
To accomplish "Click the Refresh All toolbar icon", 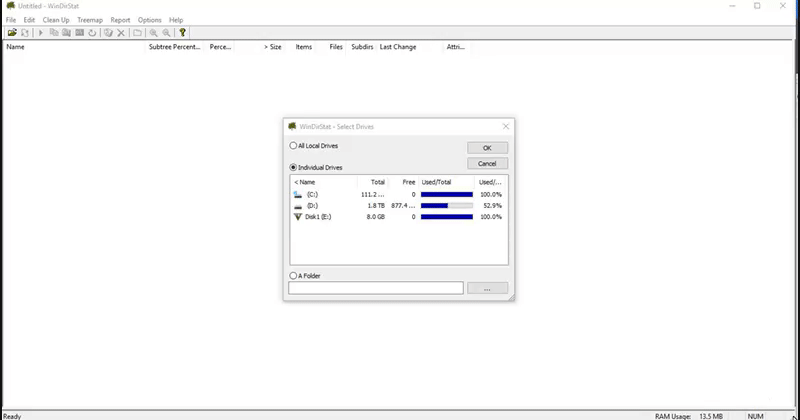I will (25, 33).
